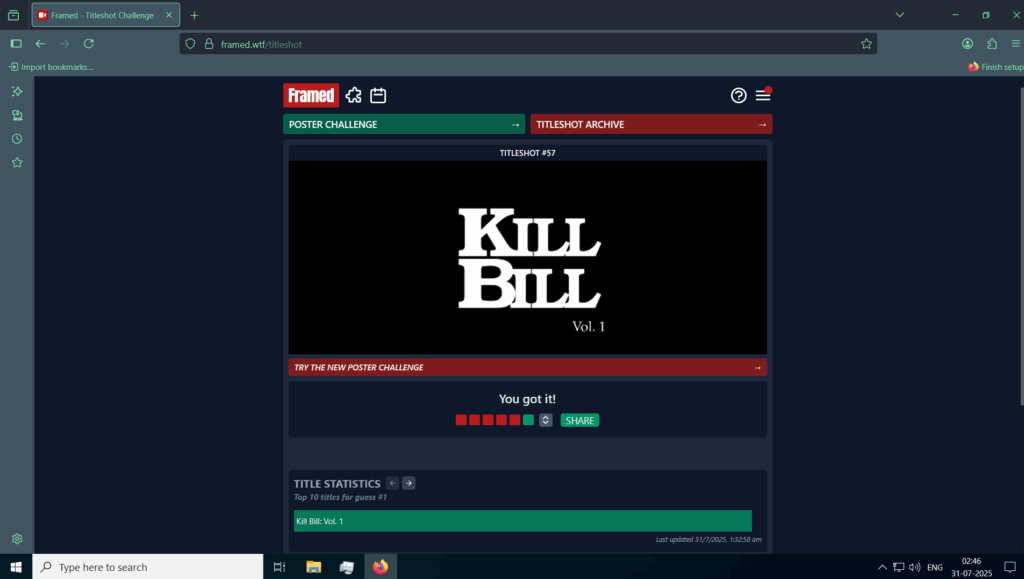
Task: Open the calendar archive icon
Action: [378, 95]
